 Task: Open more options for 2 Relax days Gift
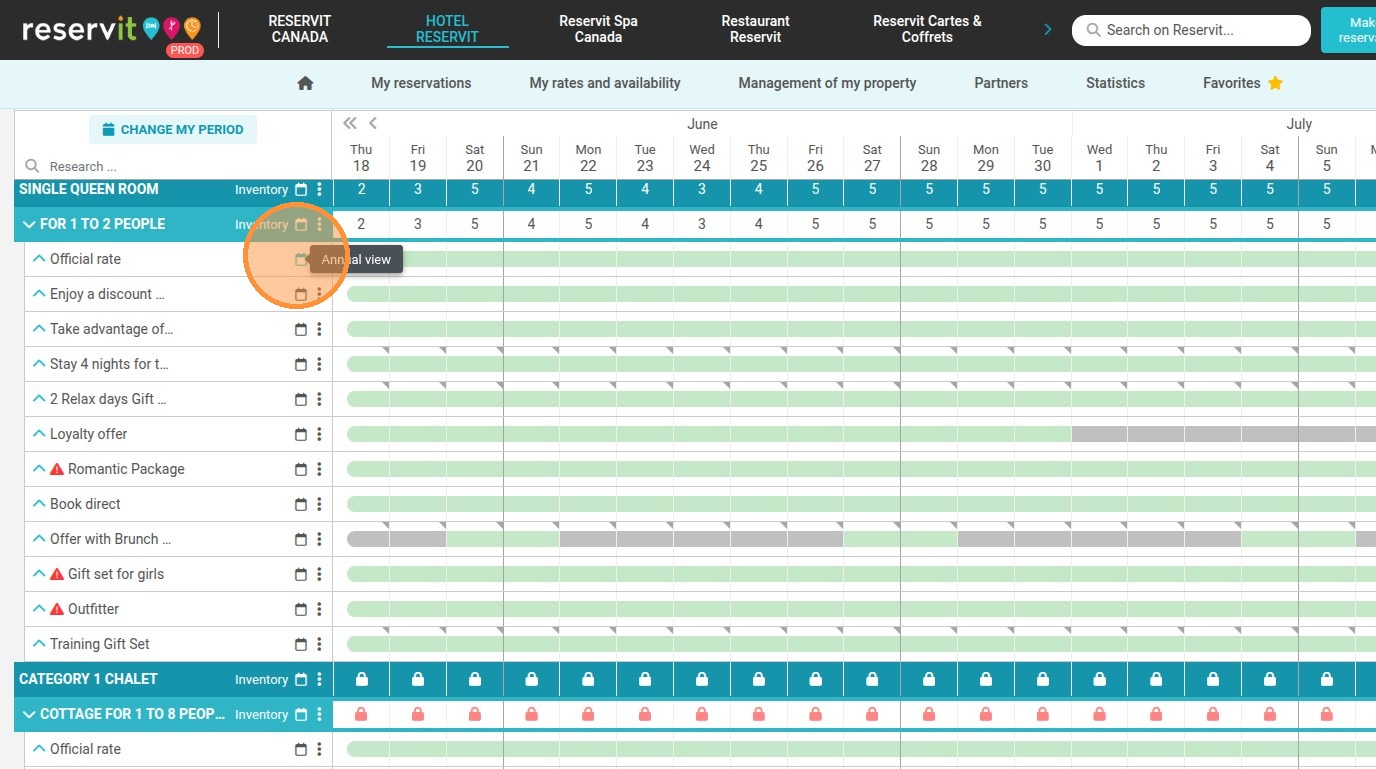319,400
